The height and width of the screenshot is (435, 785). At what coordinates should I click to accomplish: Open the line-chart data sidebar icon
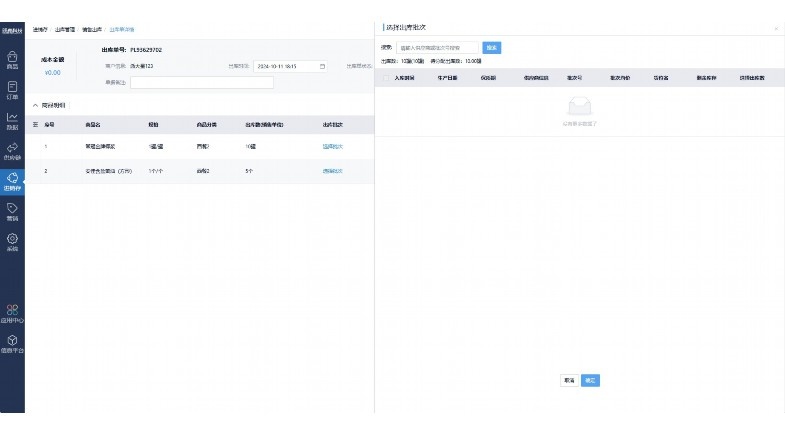[x=12, y=121]
